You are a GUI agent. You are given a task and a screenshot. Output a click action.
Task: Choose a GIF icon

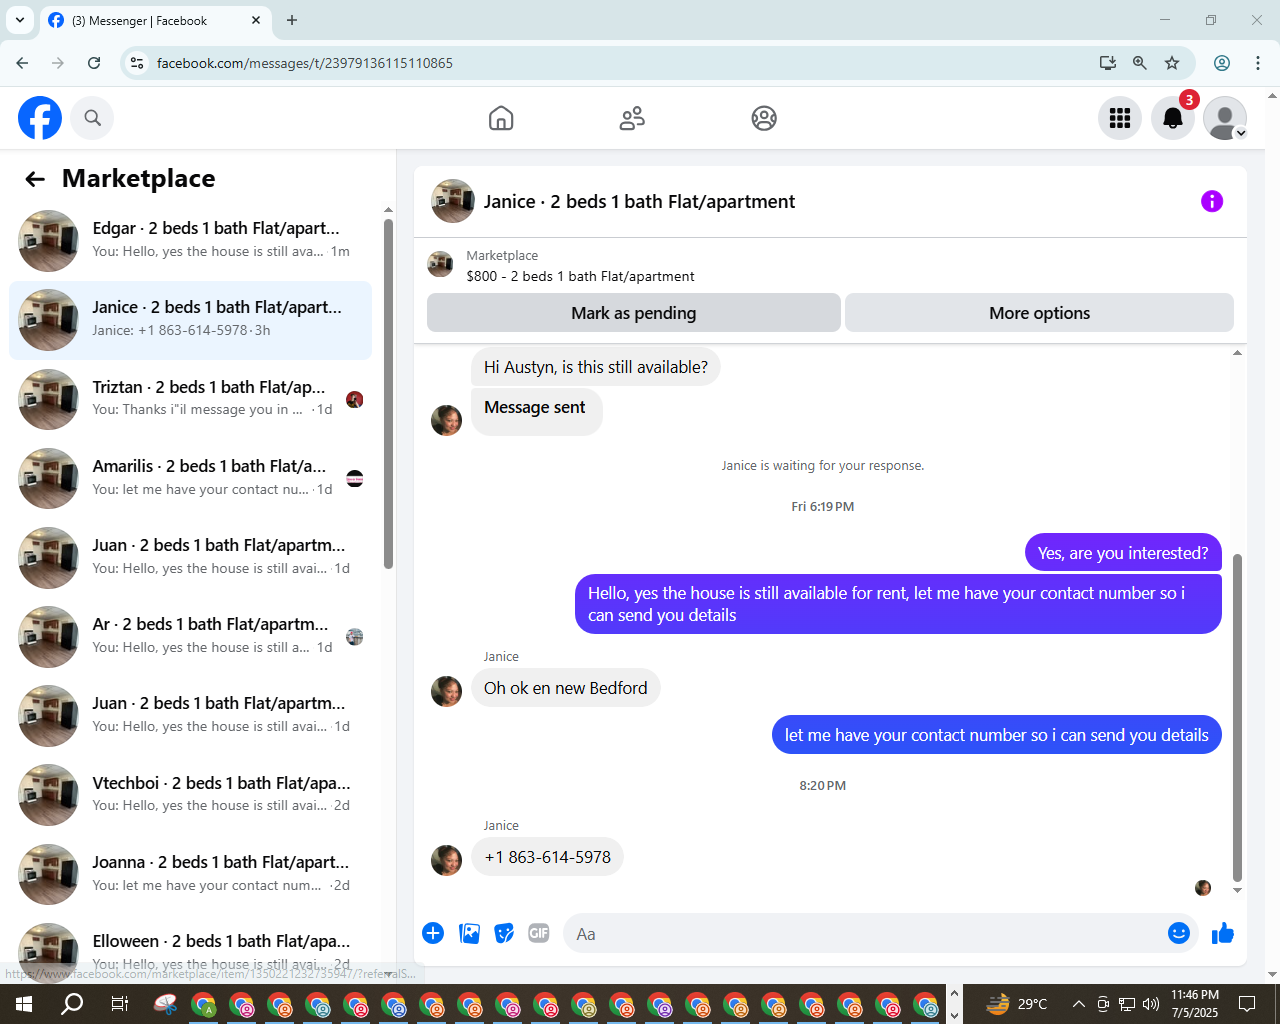[539, 933]
